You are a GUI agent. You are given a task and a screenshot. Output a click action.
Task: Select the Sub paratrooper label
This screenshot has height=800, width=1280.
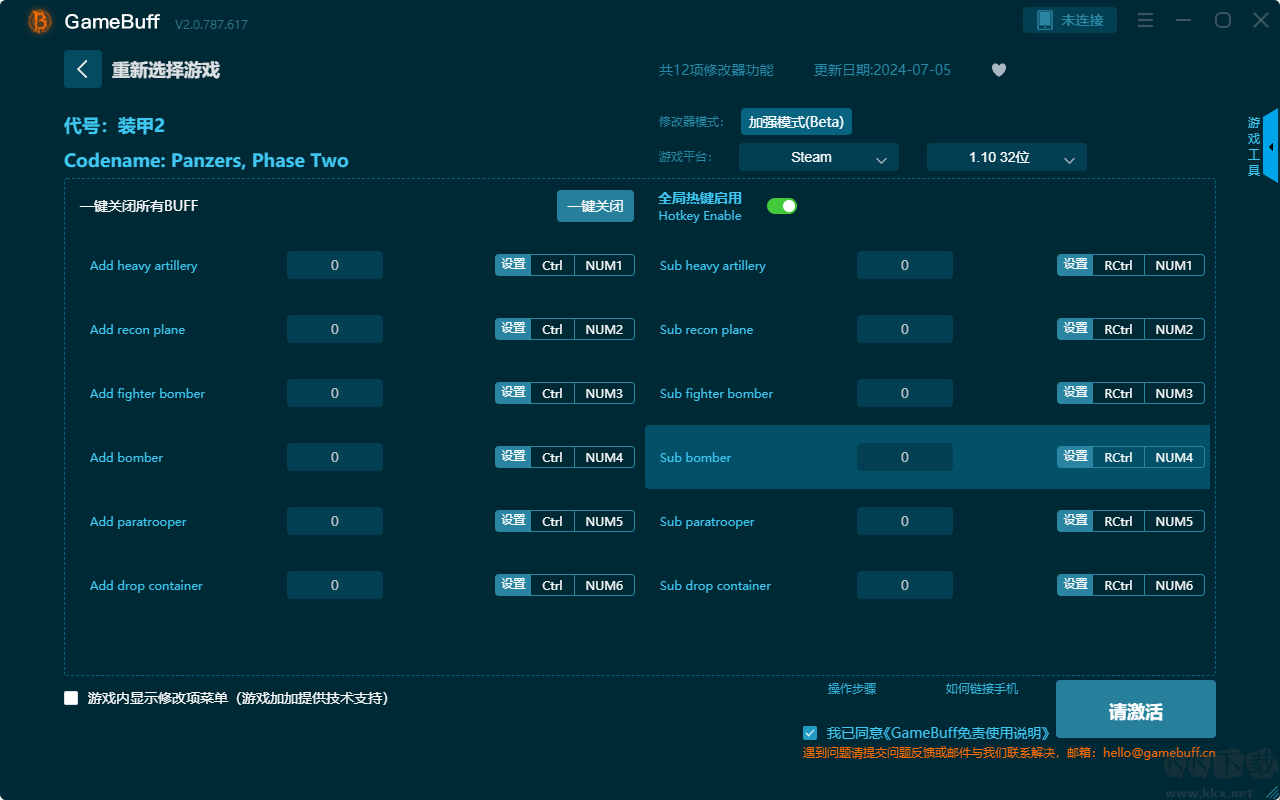coord(707,521)
